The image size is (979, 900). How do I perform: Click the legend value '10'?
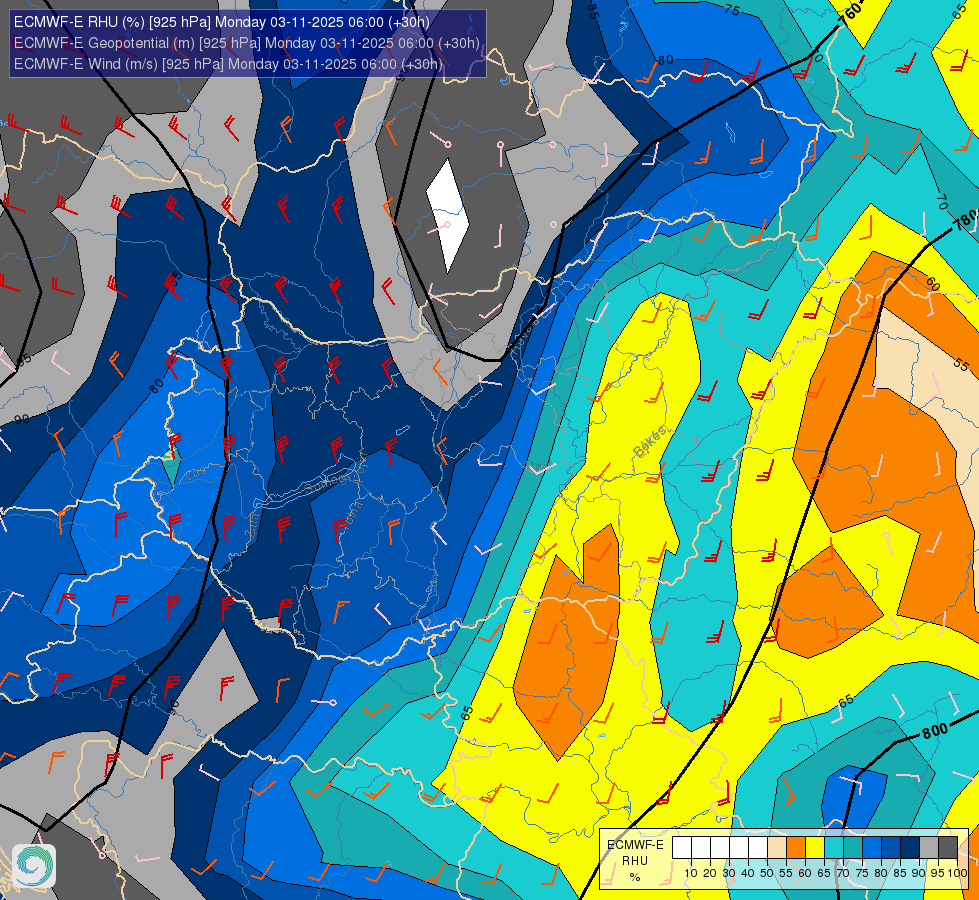tap(691, 873)
